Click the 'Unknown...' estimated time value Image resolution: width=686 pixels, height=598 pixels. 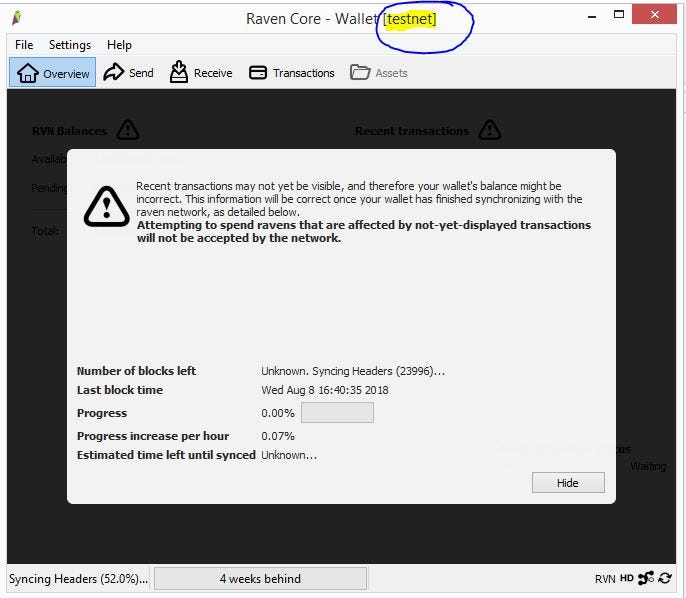tap(289, 455)
